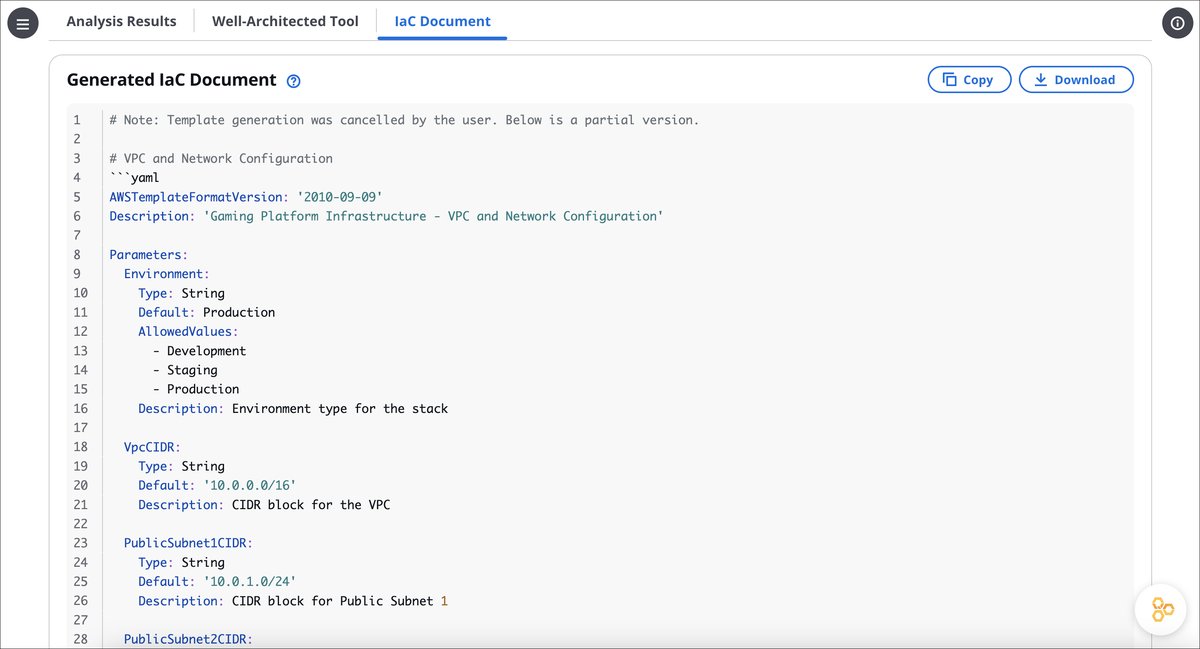The image size is (1200, 649).
Task: Switch to the Well-Architected Tool tab
Action: (285, 21)
